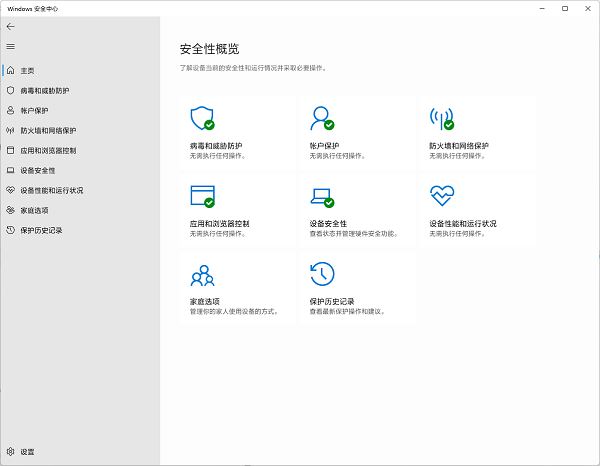
Task: Toggle the hamburger navigation menu
Action: (10, 47)
